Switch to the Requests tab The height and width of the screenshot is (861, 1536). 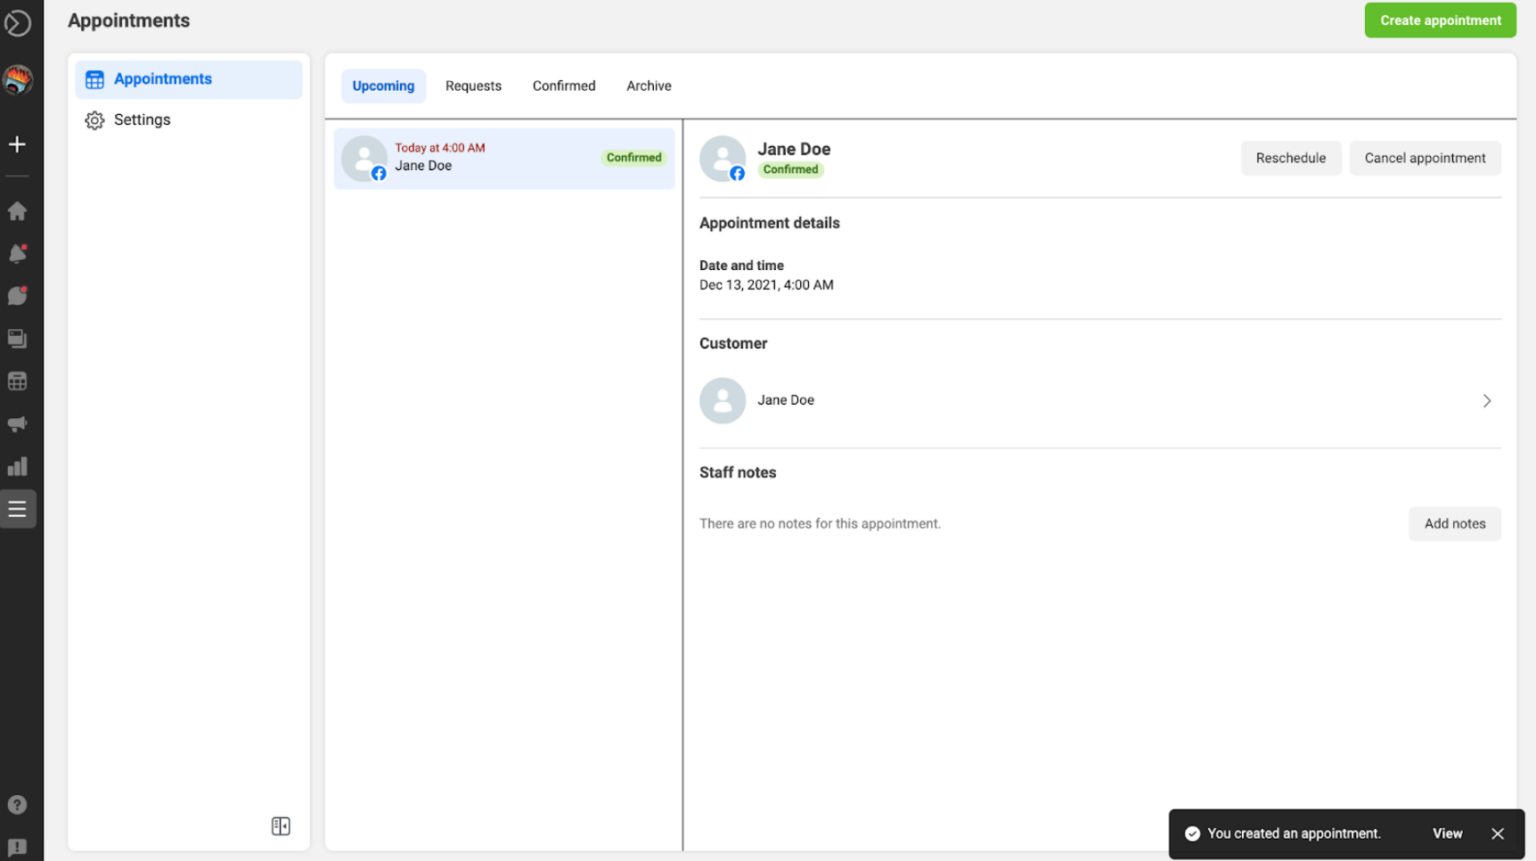click(473, 85)
